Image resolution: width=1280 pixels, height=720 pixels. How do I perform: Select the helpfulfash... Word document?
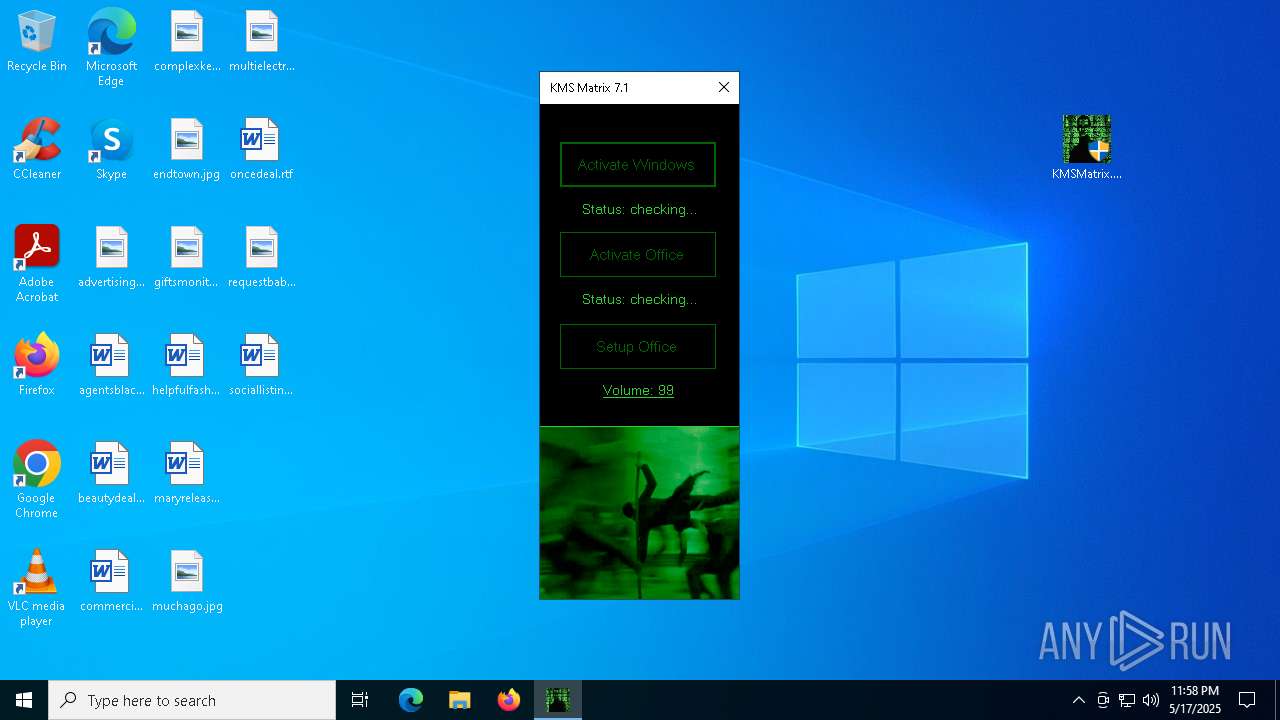point(187,366)
